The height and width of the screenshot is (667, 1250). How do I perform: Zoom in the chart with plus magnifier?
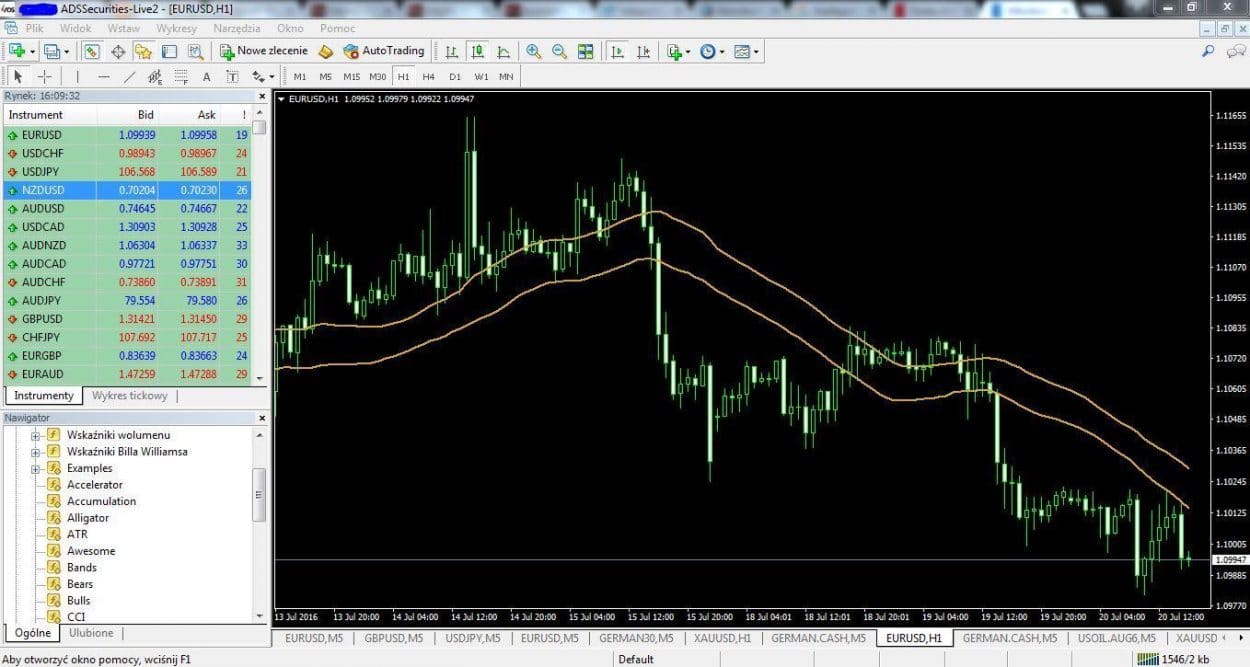click(x=534, y=51)
